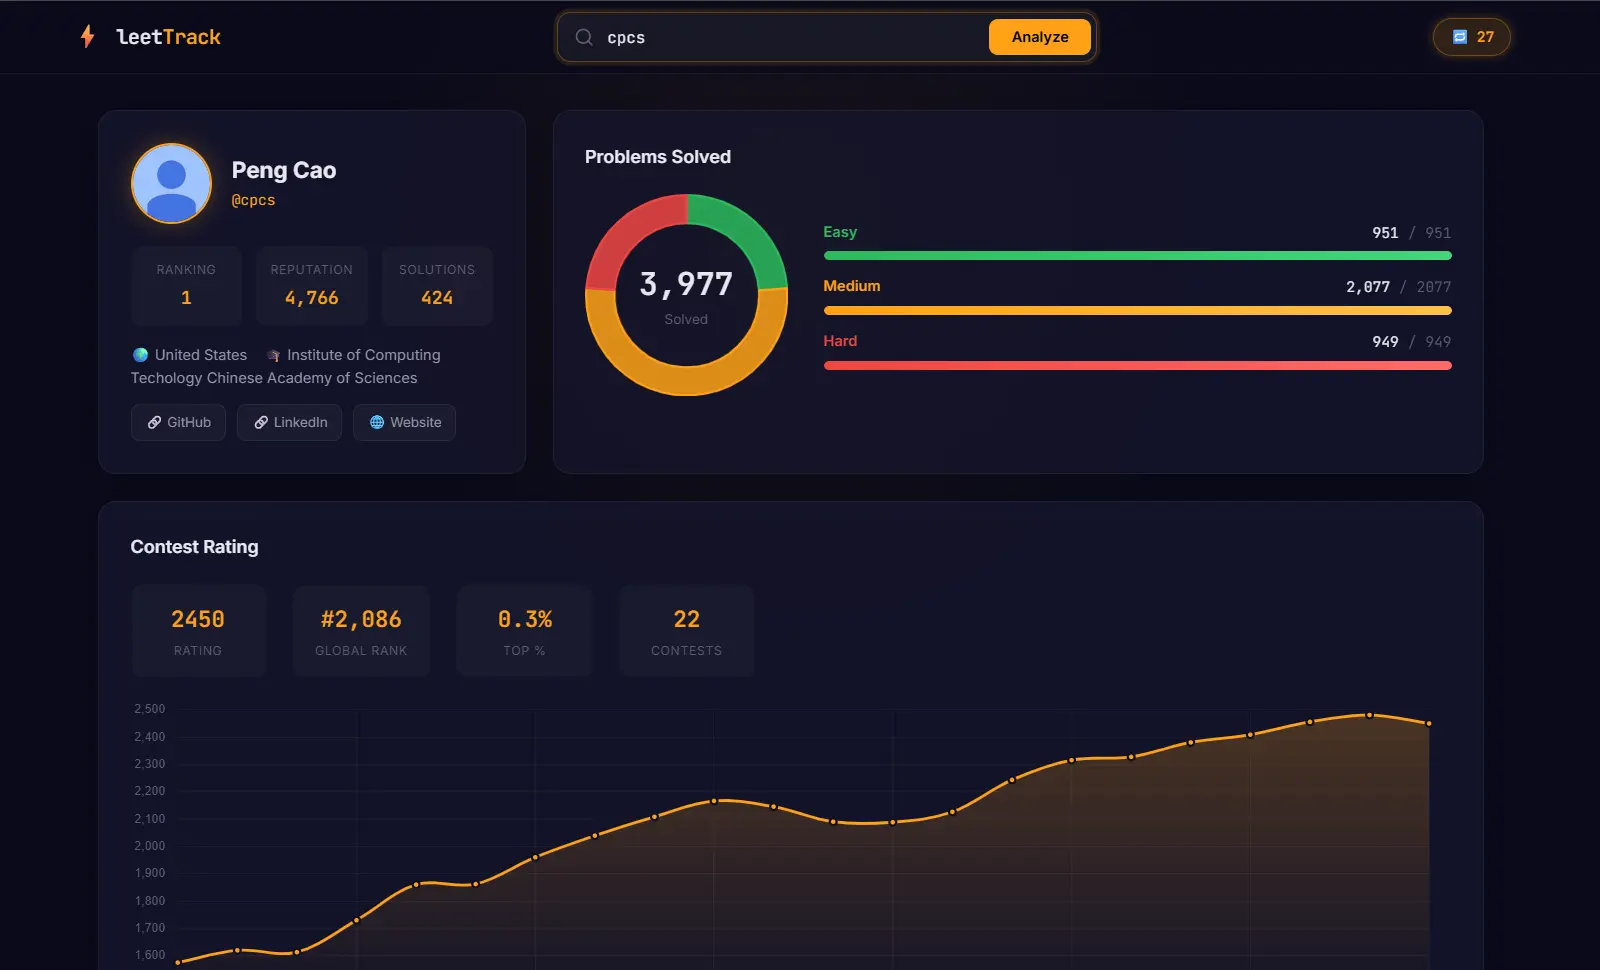Click the Rating card showing 2450
The image size is (1600, 970).
[198, 631]
